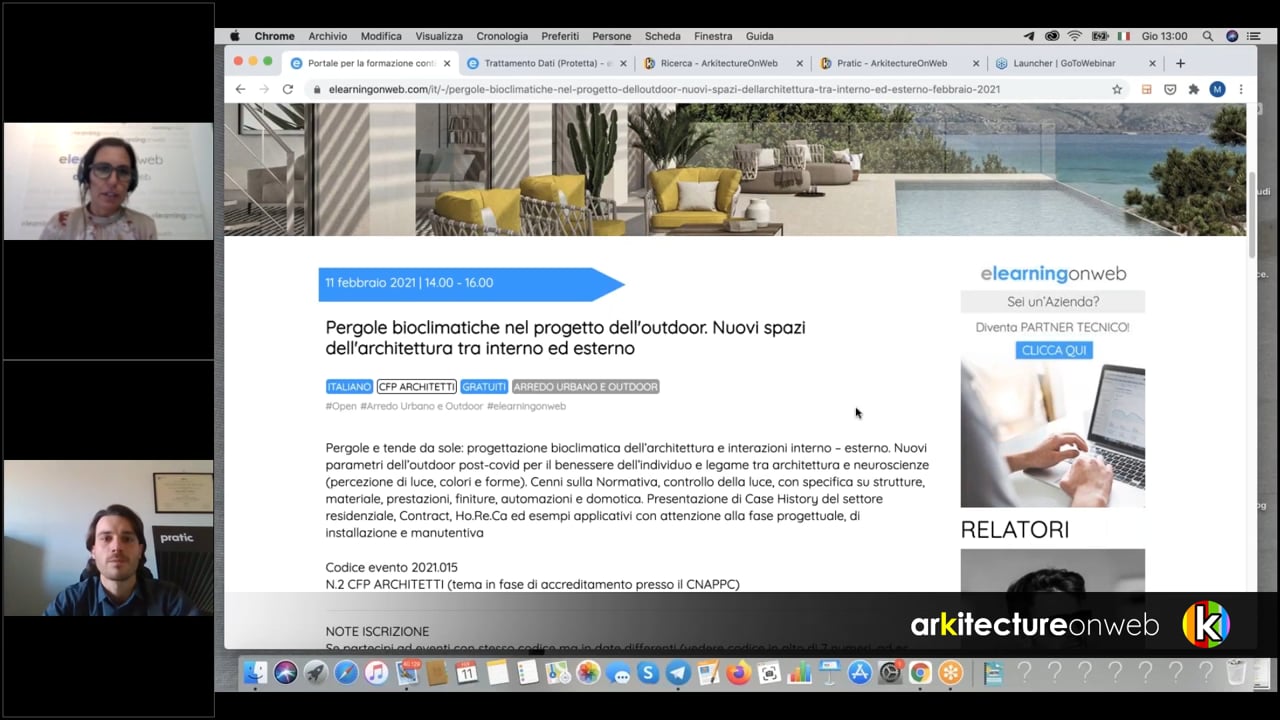Screen dimensions: 1280x720
Task: Open Safari in the Dock
Action: pyautogui.click(x=346, y=673)
